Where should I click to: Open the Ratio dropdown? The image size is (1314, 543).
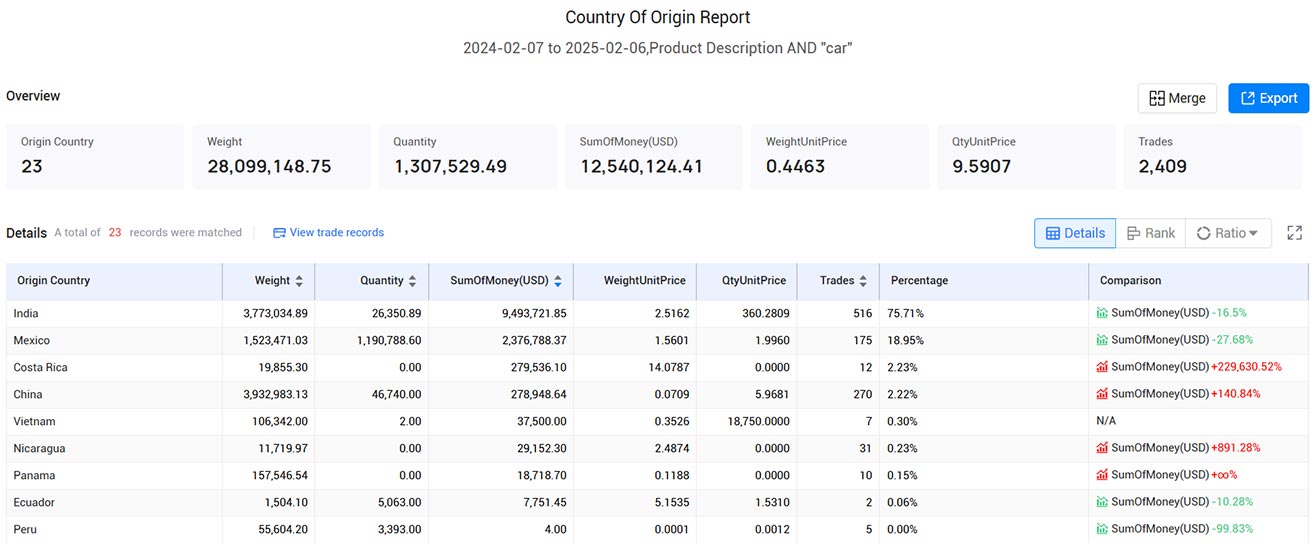[x=1228, y=233]
